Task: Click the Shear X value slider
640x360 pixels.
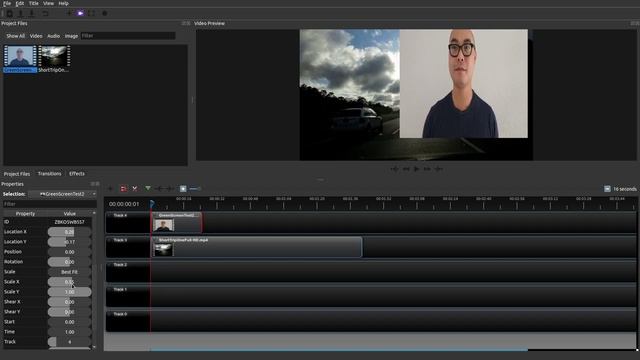Action: click(69, 302)
